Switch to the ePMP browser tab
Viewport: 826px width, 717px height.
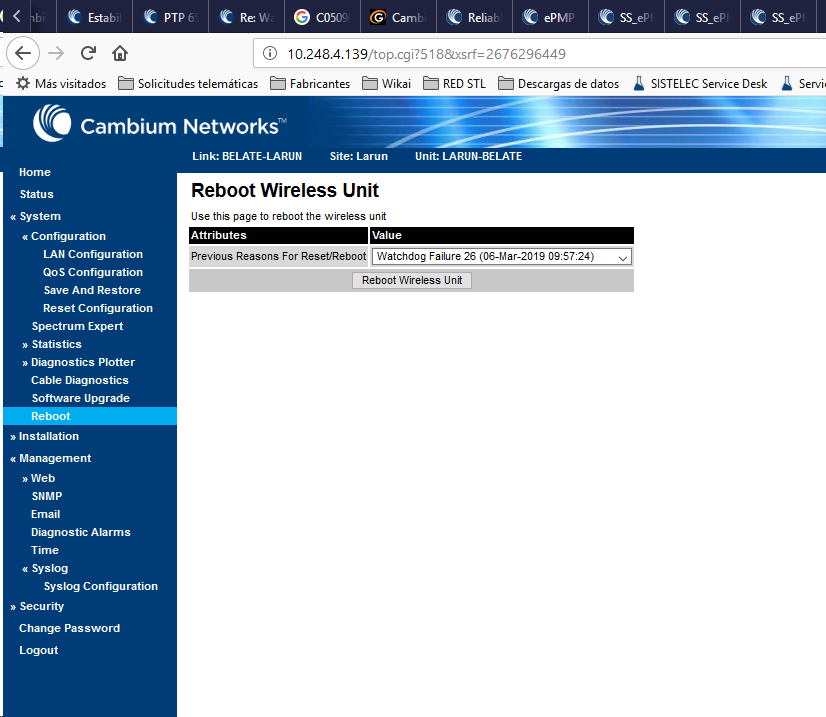(x=549, y=17)
